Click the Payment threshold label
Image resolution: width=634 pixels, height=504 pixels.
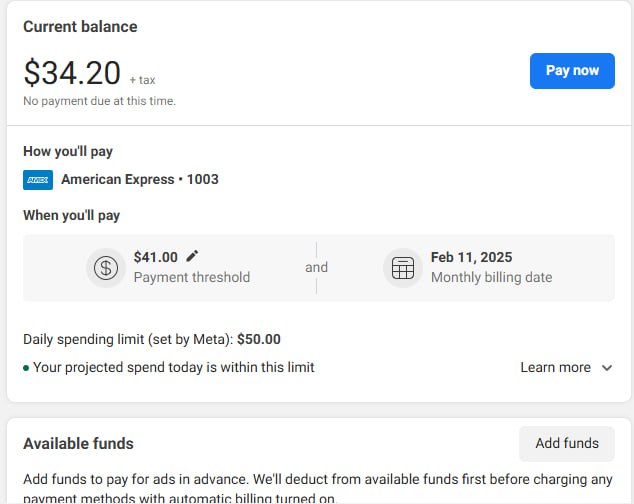tap(192, 277)
